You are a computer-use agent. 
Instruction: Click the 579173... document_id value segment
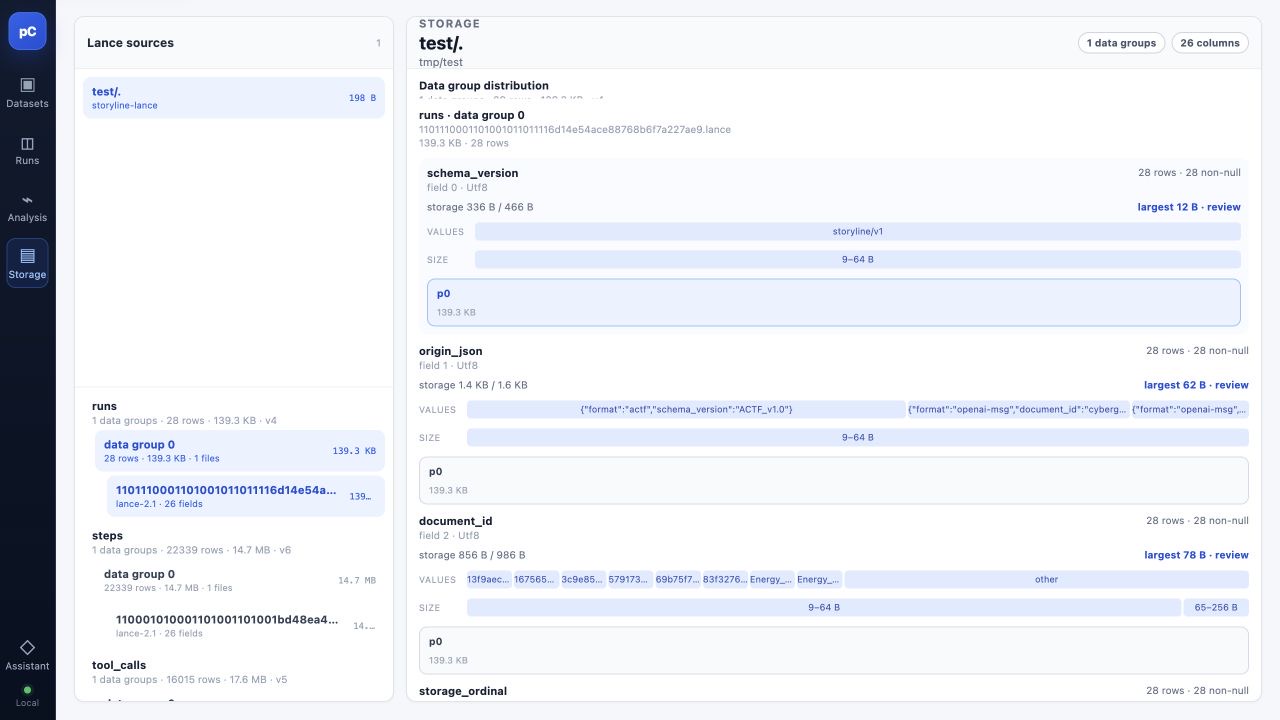click(x=630, y=579)
